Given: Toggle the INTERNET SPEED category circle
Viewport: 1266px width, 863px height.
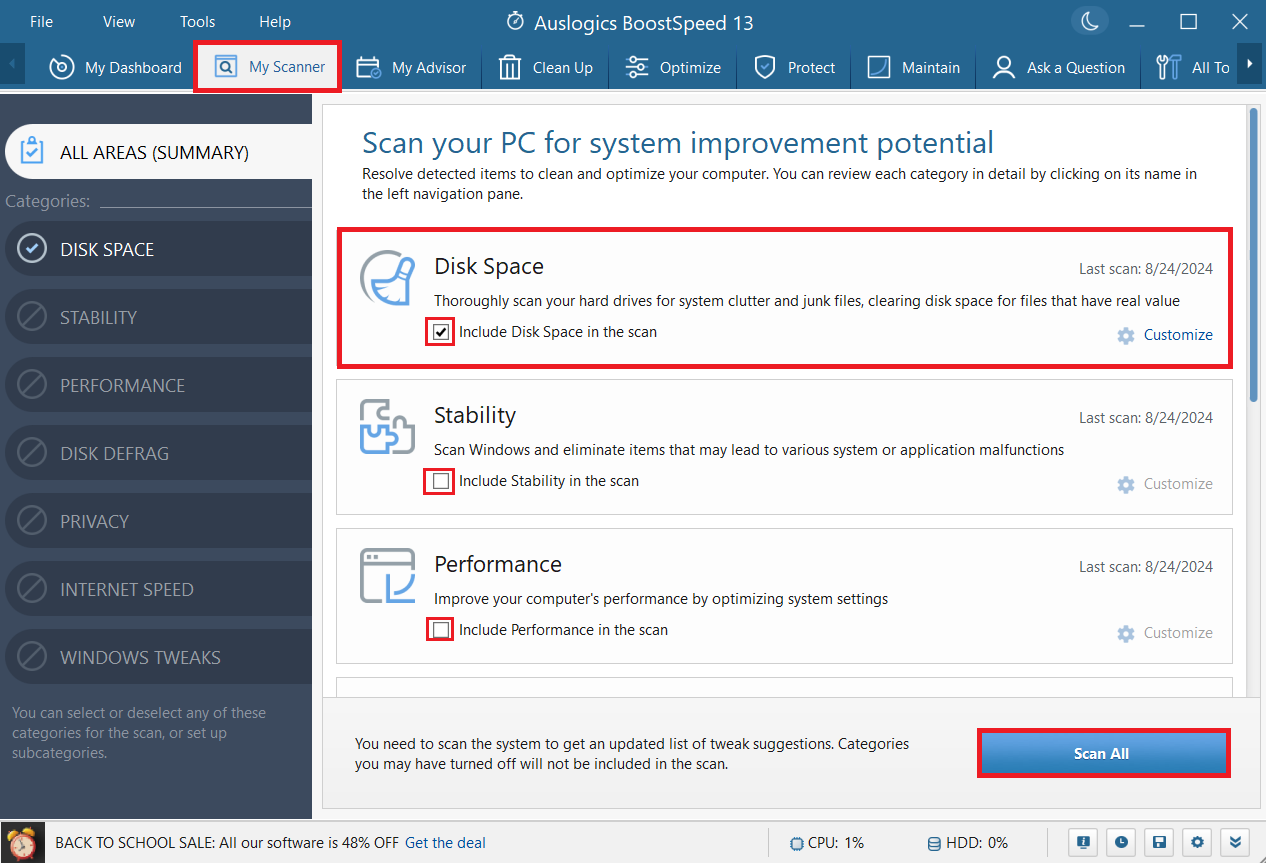Looking at the screenshot, I should coord(33,589).
